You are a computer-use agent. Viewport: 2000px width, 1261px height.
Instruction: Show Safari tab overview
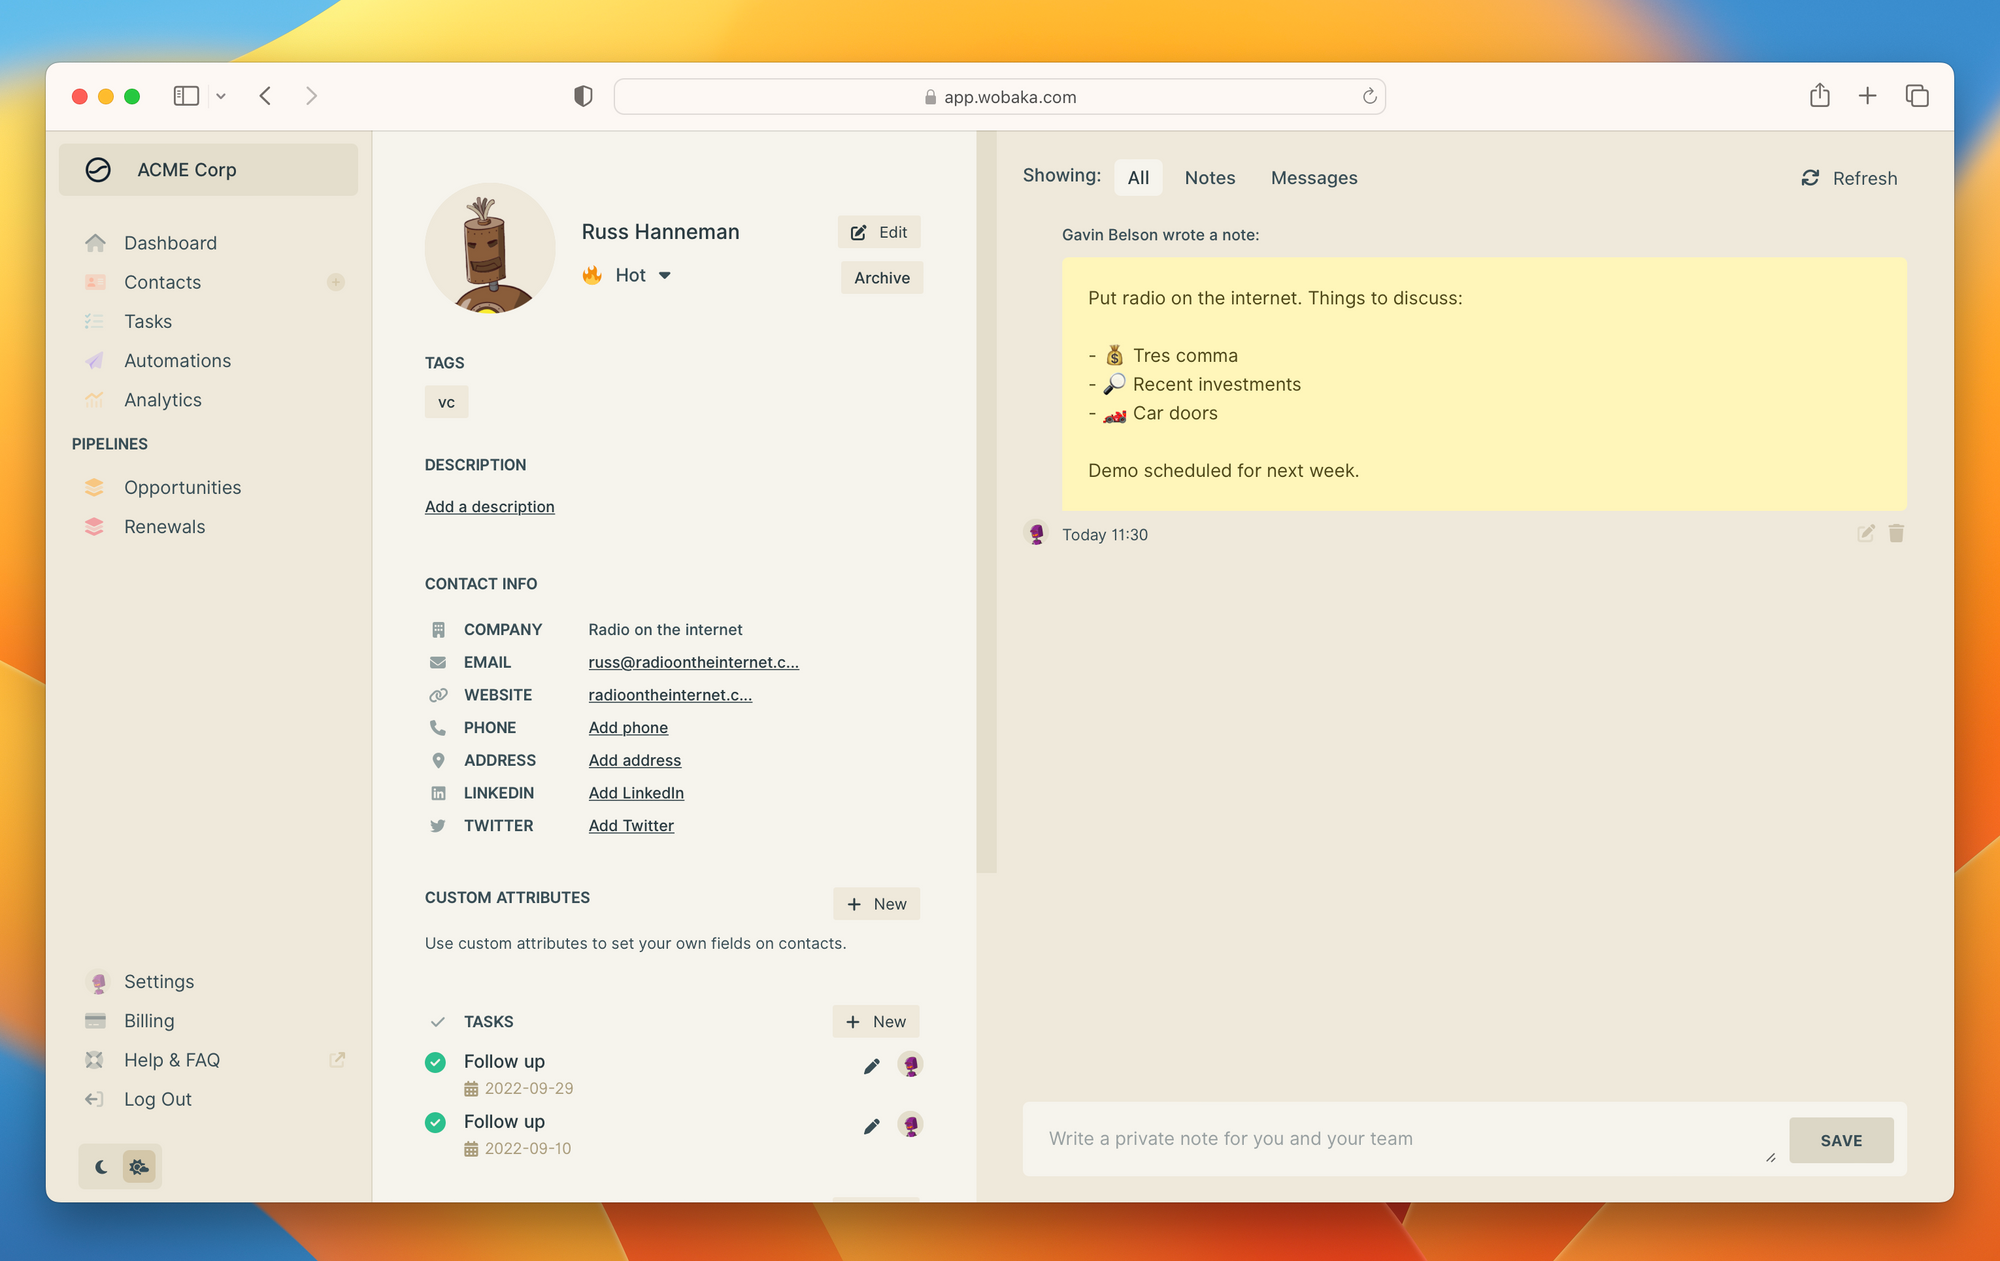pos(1917,96)
